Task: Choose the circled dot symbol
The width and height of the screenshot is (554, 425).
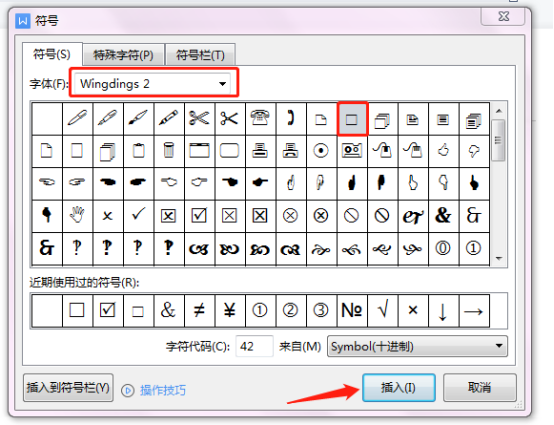Action: click(321, 150)
